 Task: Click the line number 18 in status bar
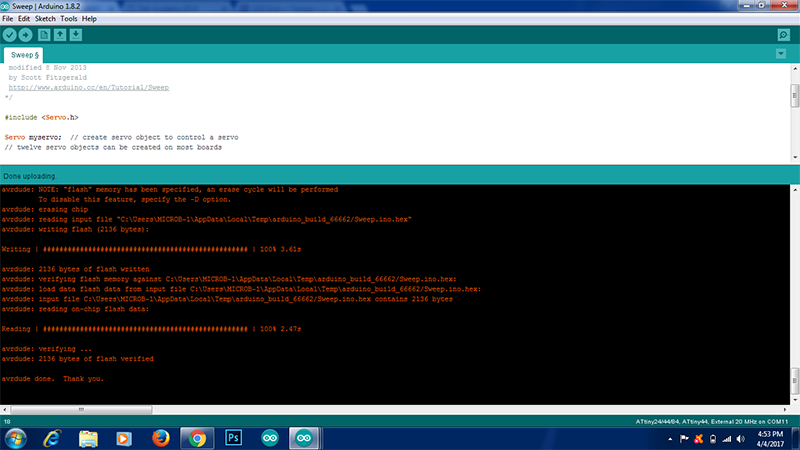(x=7, y=422)
